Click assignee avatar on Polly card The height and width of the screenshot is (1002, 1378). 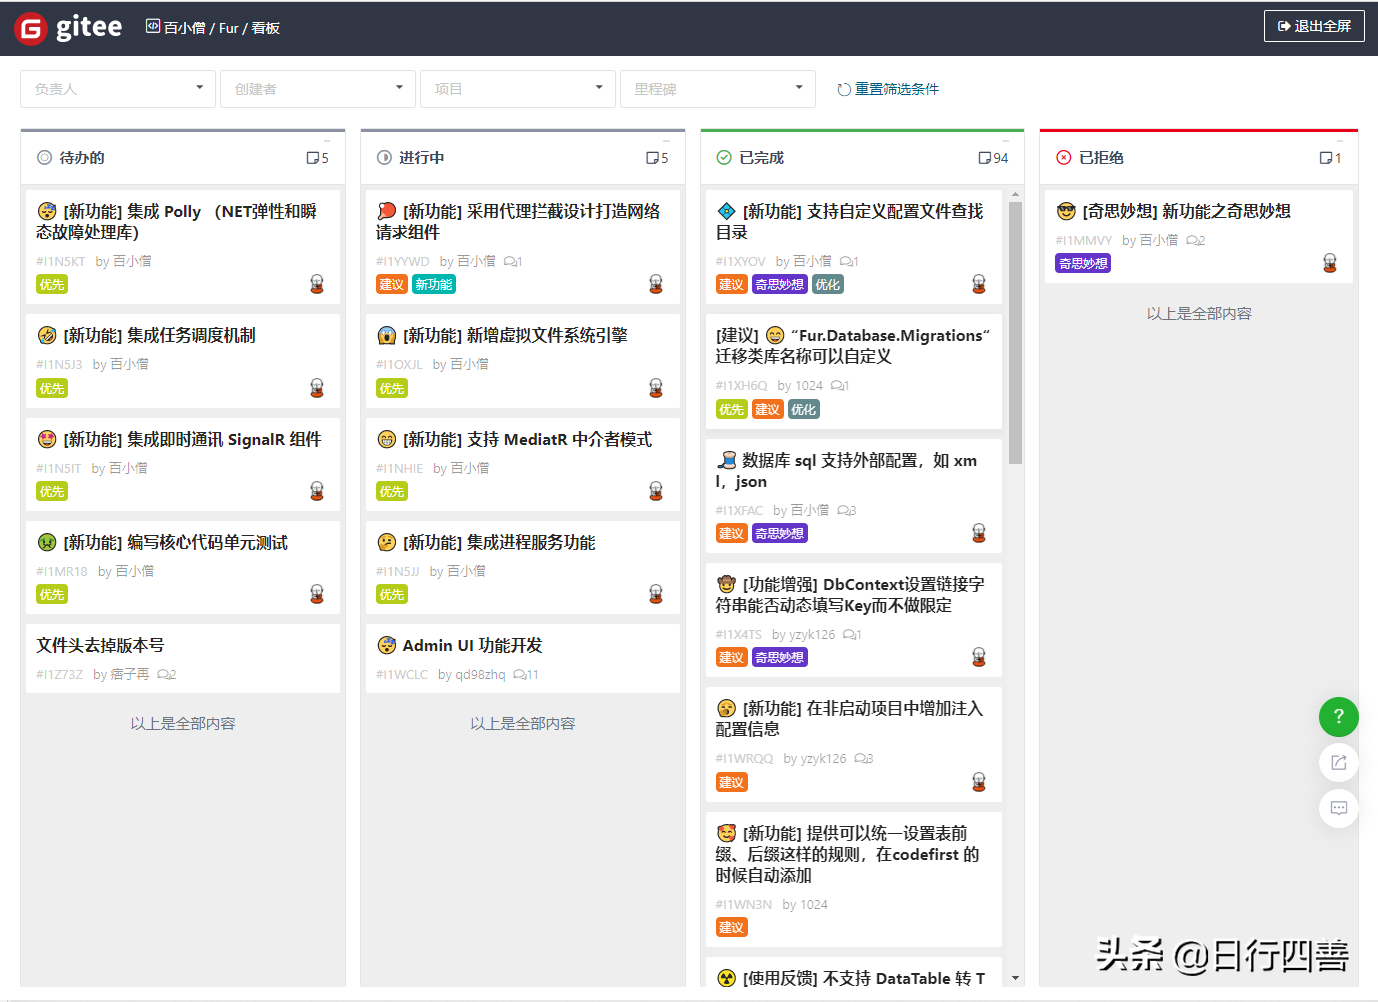click(317, 284)
